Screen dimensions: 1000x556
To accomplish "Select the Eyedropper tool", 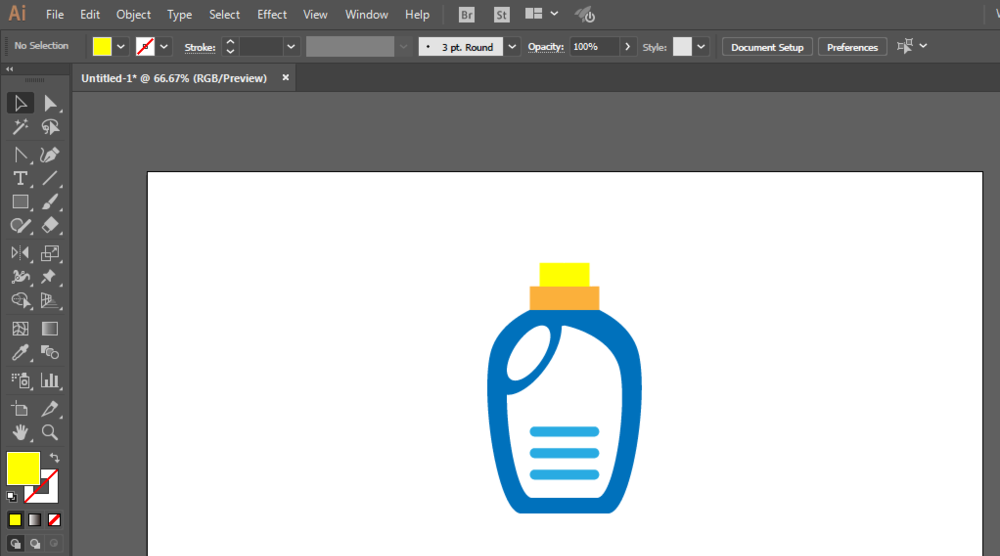I will (x=20, y=353).
